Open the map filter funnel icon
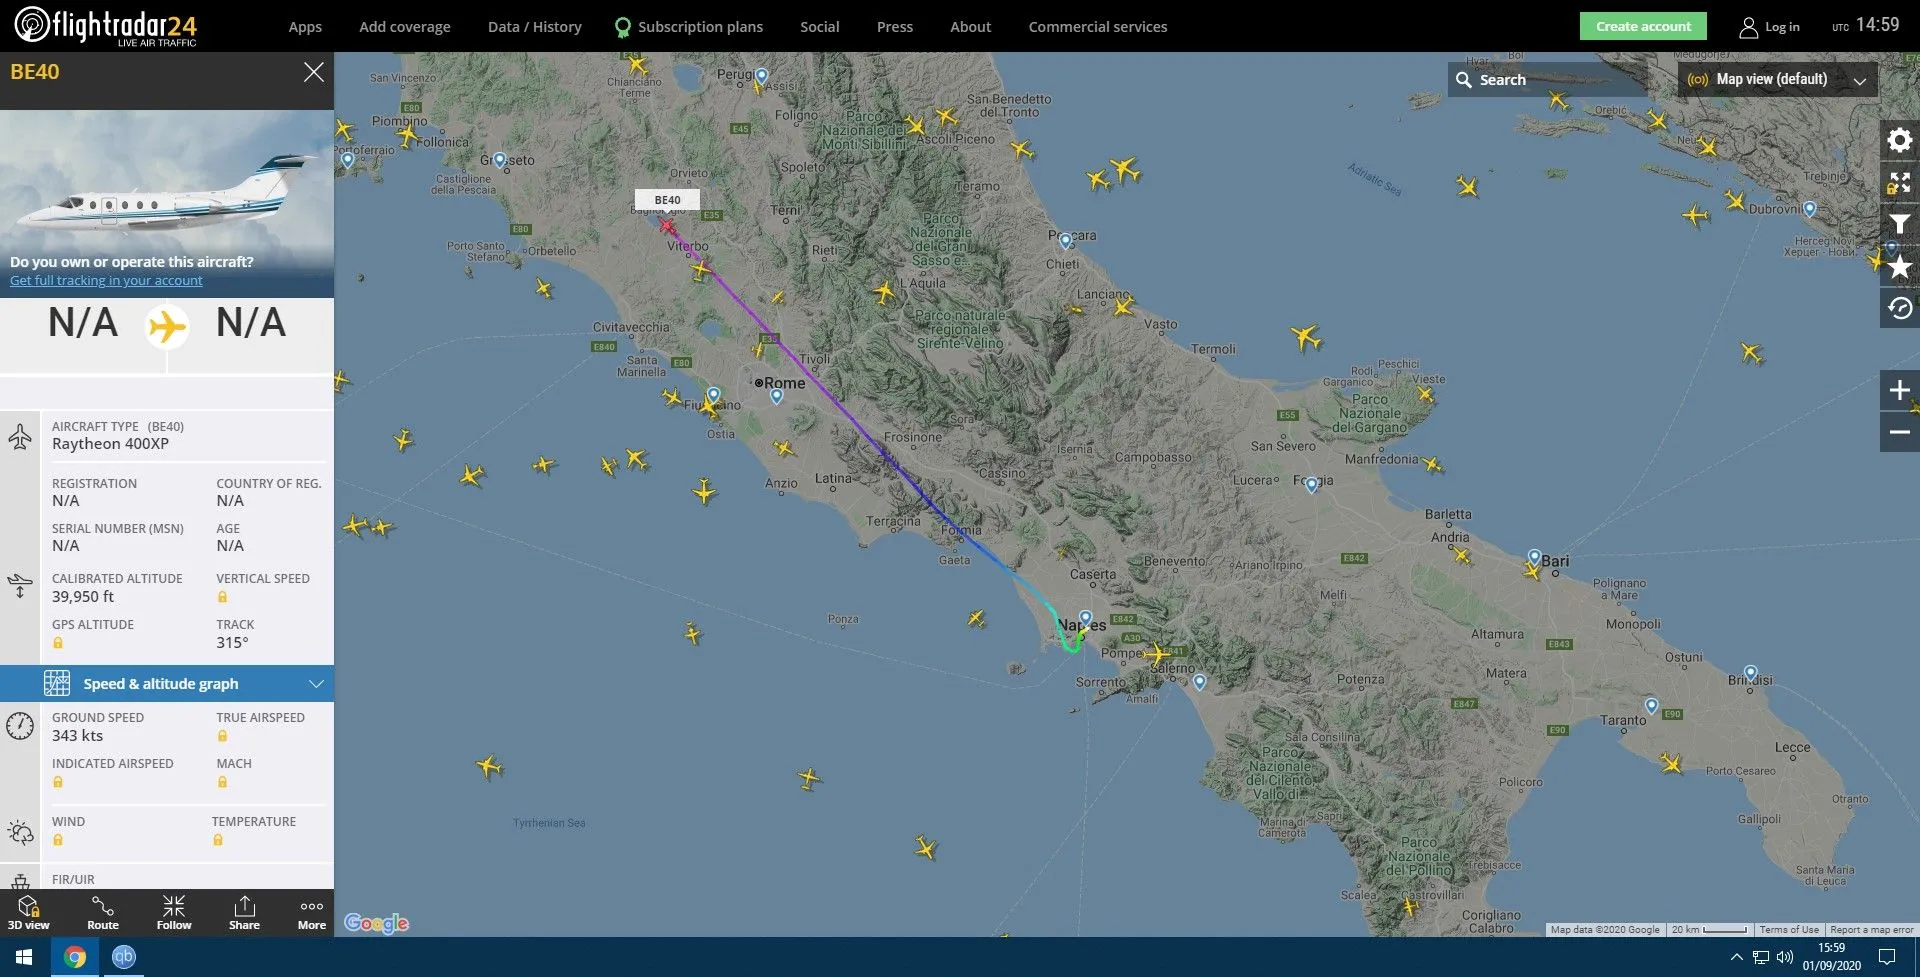Image resolution: width=1920 pixels, height=977 pixels. [1899, 224]
